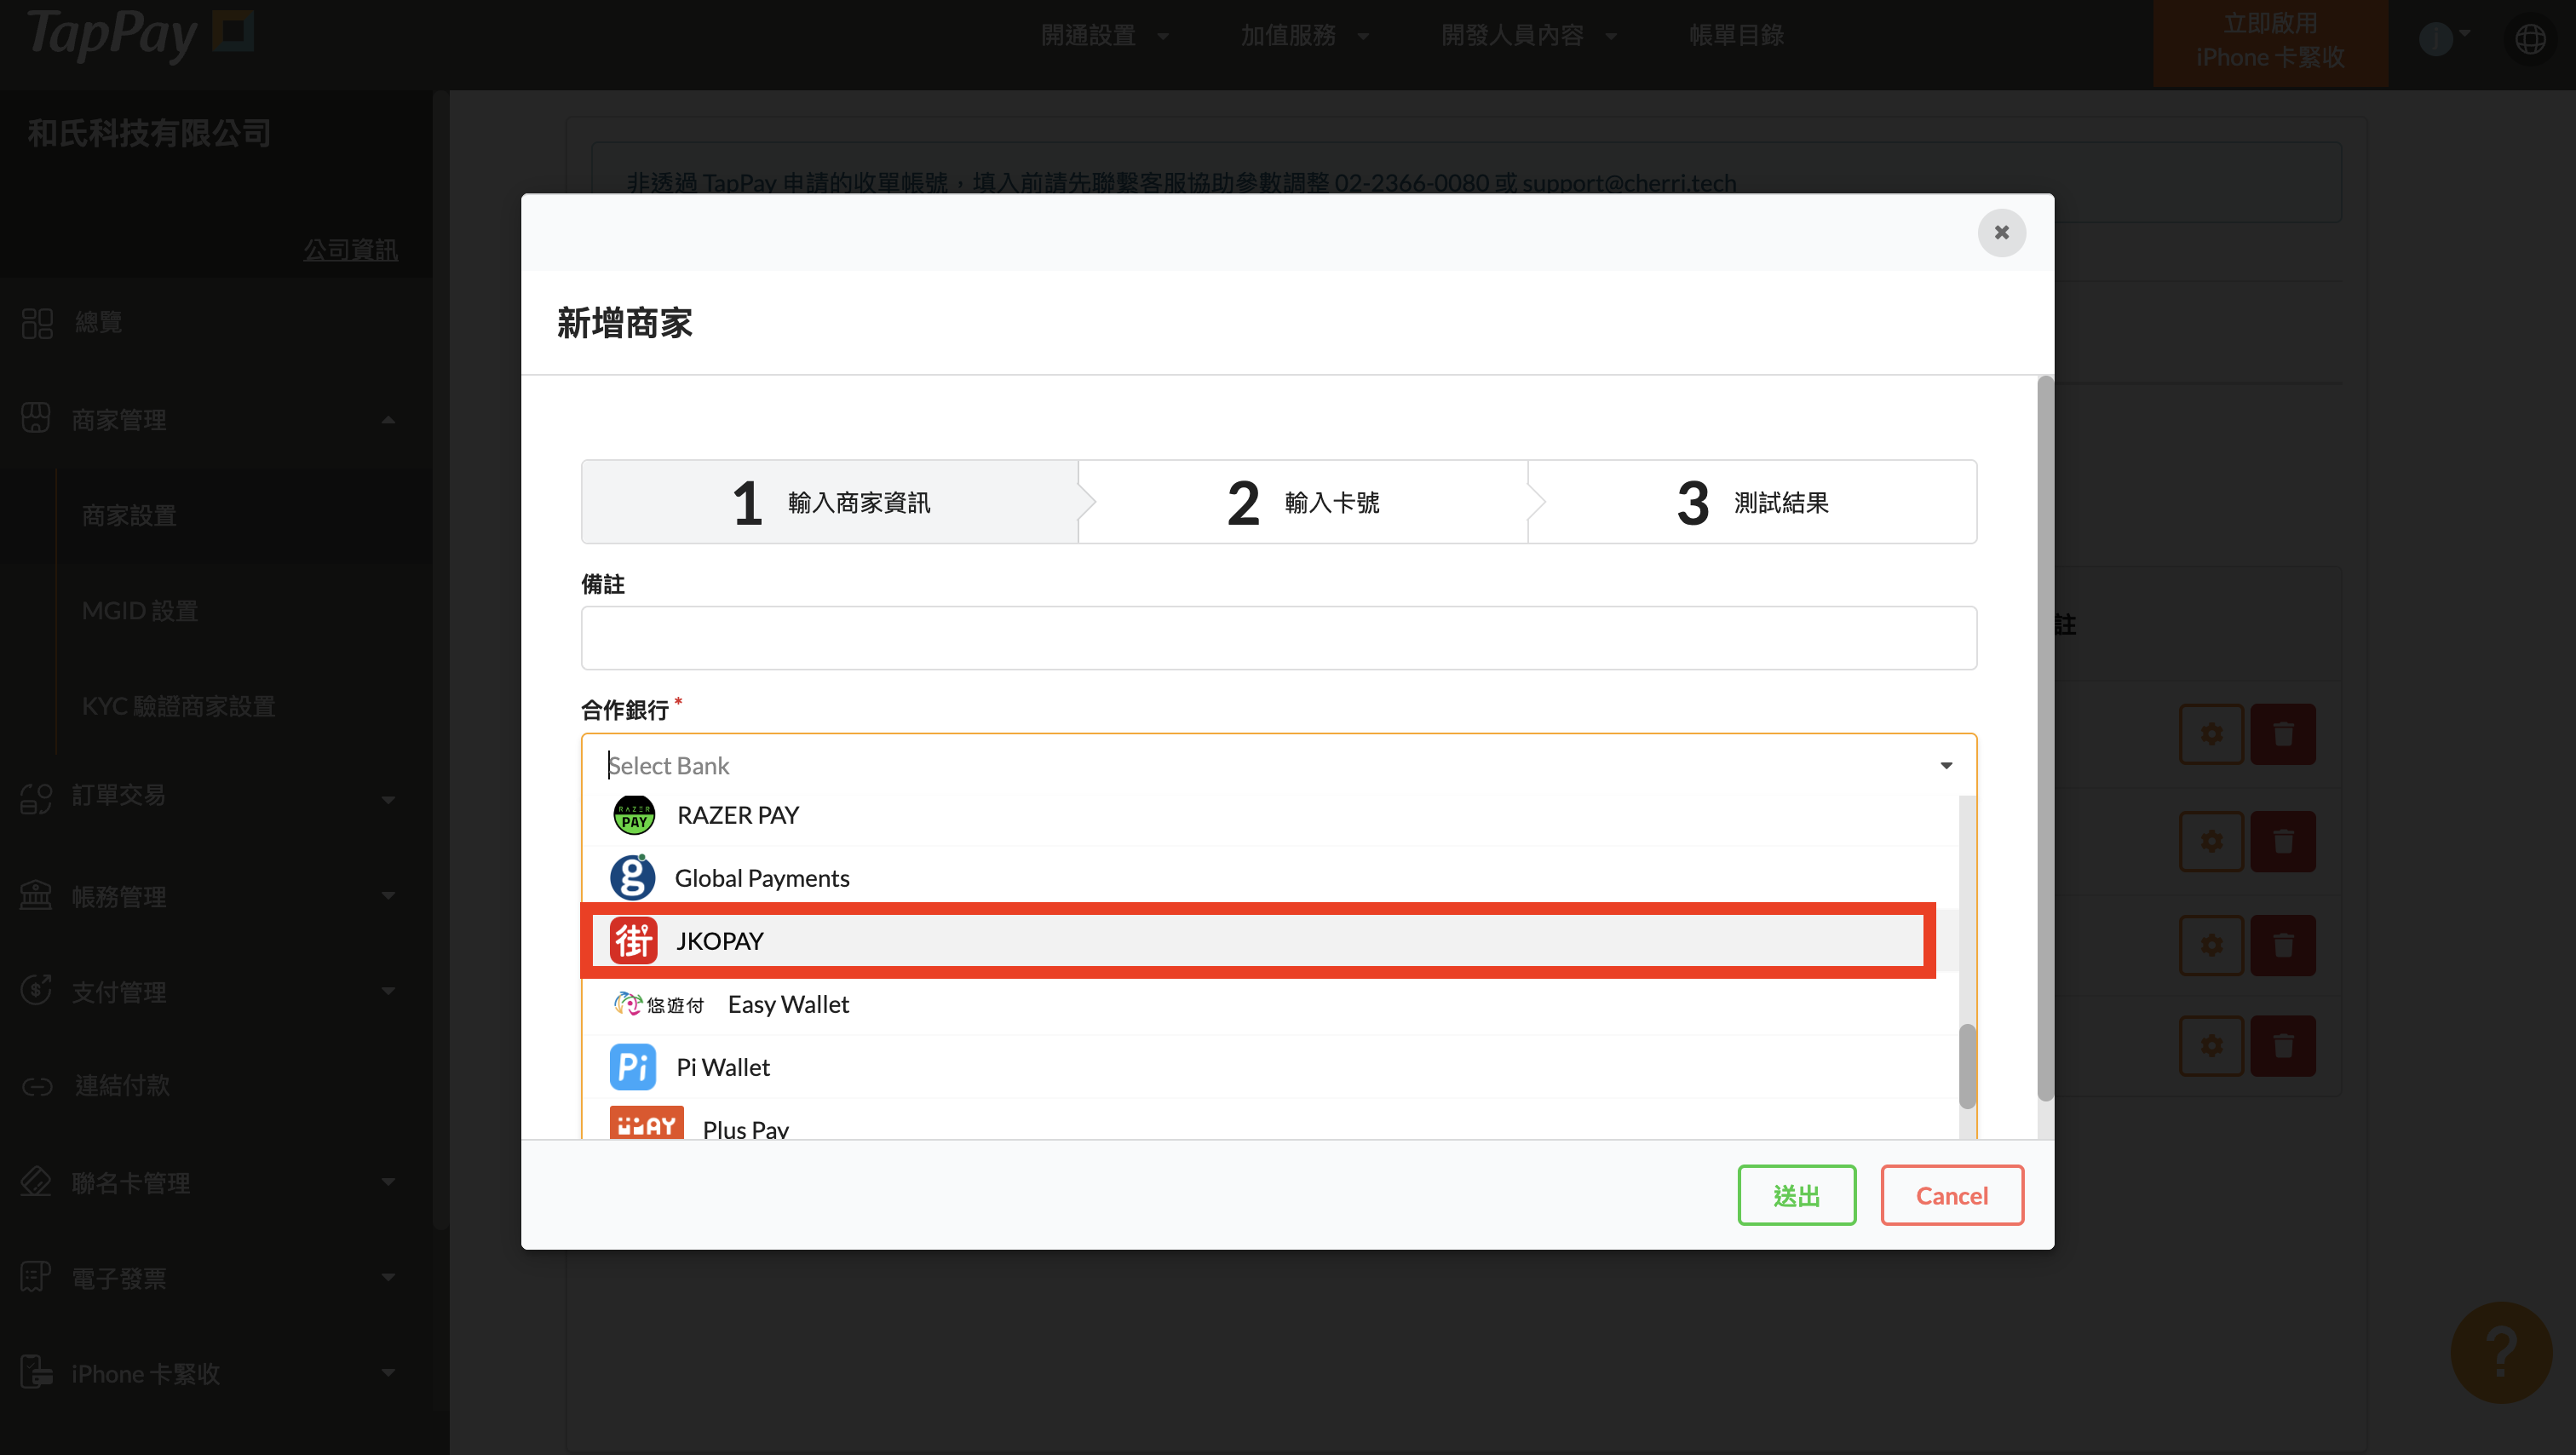Open the orange help question mark button
The height and width of the screenshot is (1455, 2576).
(x=2500, y=1351)
